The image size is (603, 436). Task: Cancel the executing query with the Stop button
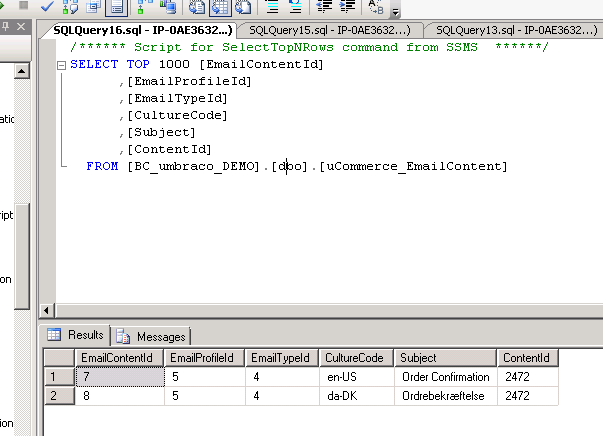click(23, 5)
